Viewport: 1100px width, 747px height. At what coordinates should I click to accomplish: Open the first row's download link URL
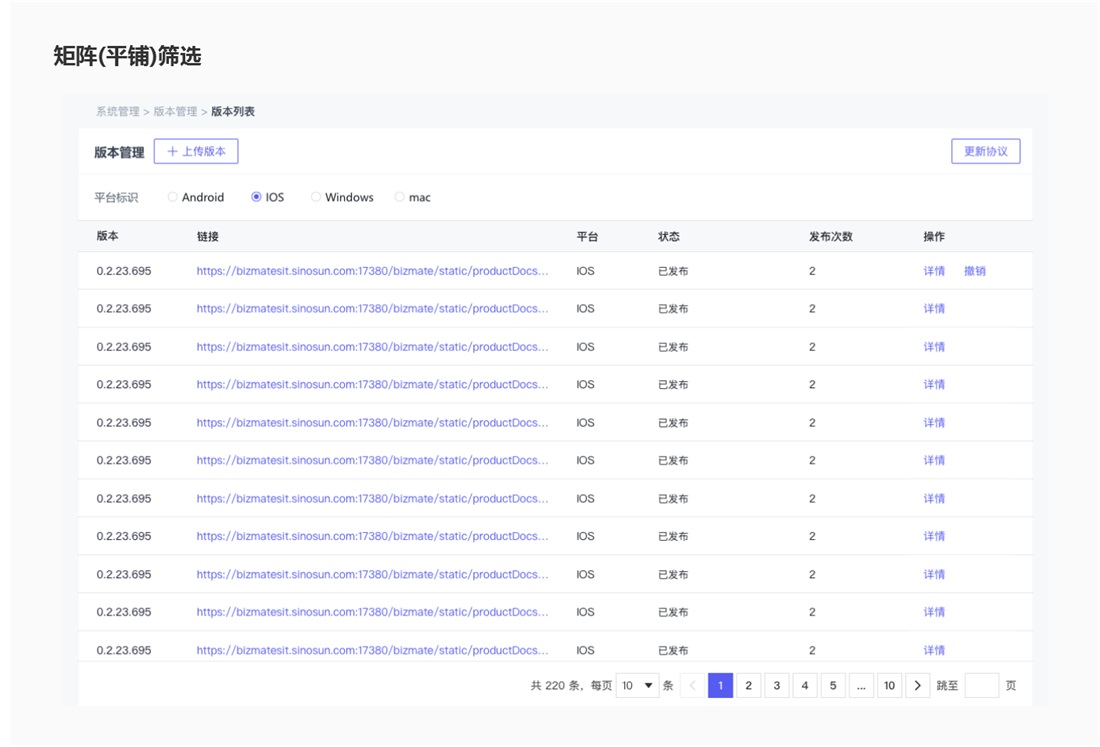click(372, 271)
